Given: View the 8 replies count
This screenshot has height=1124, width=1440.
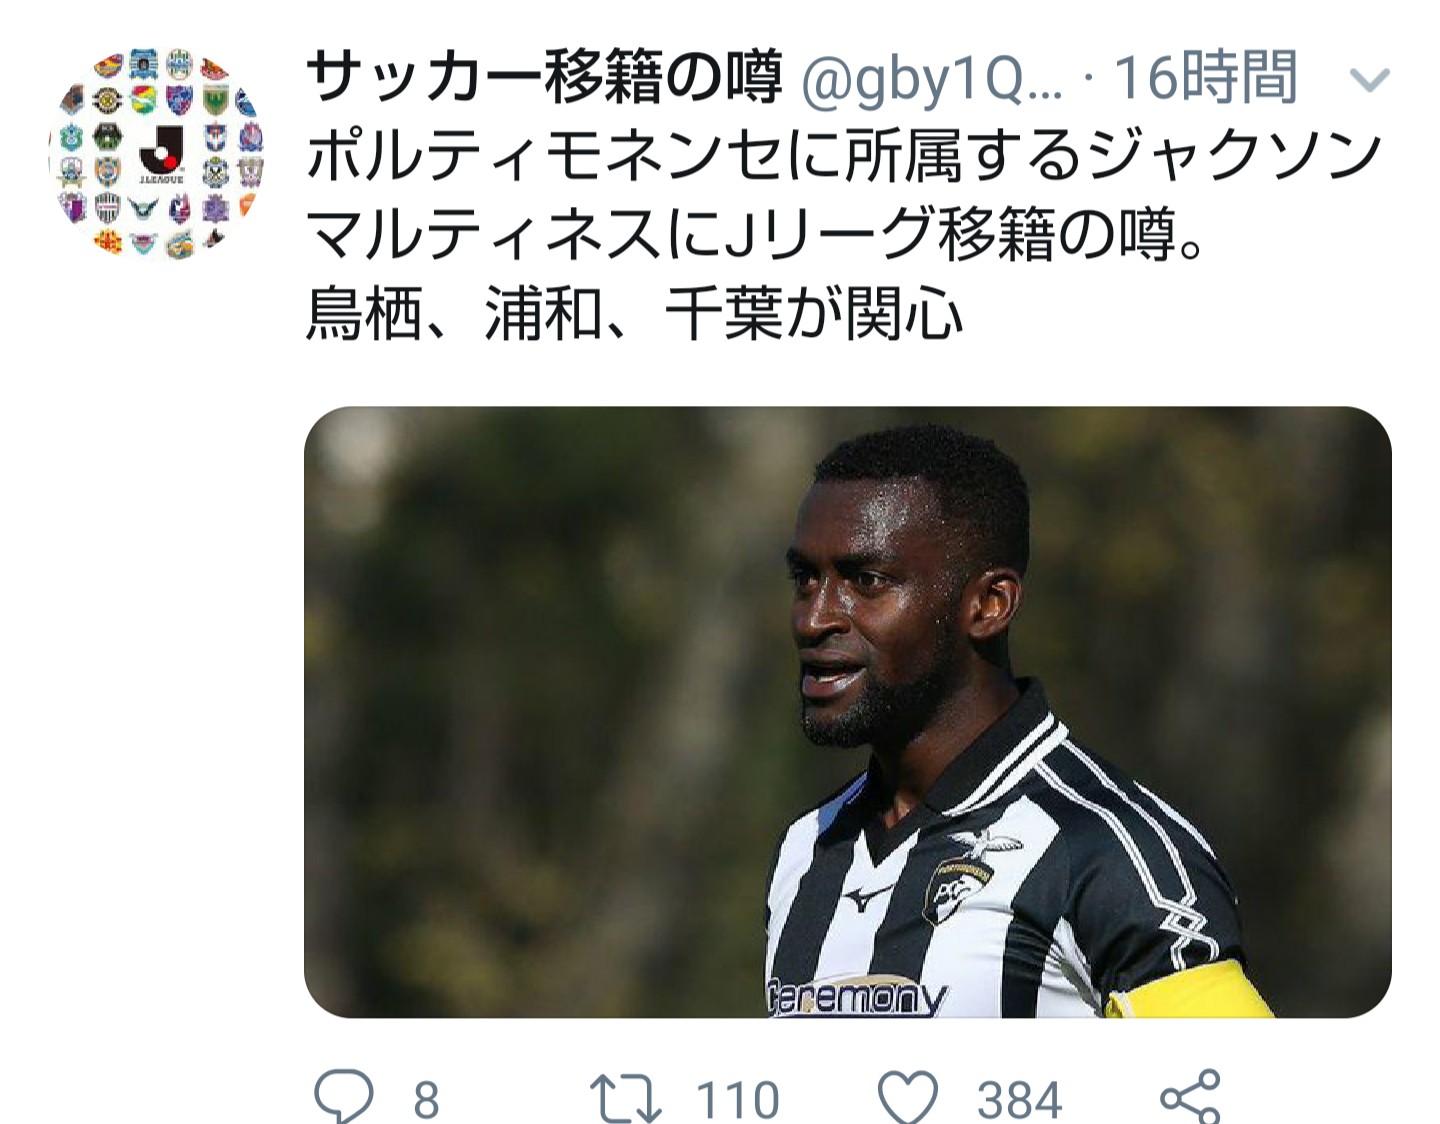Looking at the screenshot, I should 427,1100.
